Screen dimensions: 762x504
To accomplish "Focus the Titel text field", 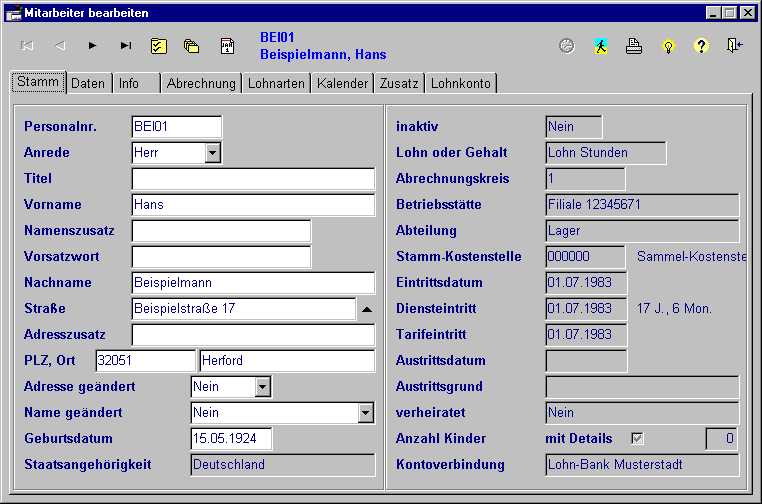I will point(252,179).
